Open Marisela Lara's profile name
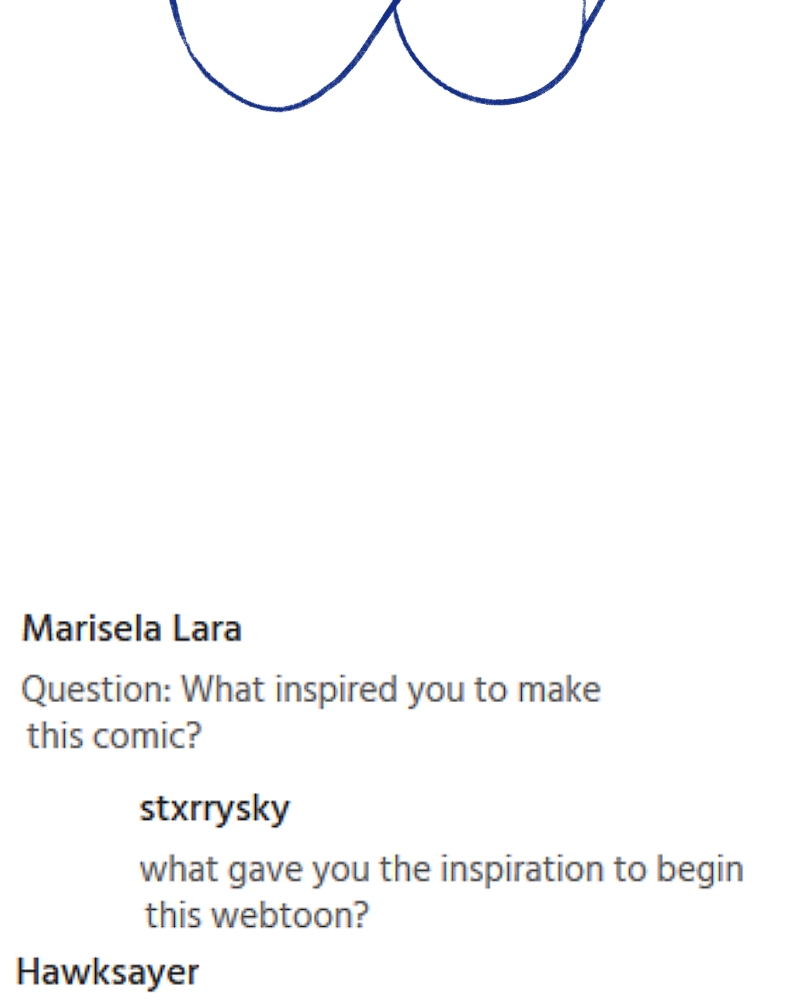This screenshot has height=1000, width=800. pos(131,629)
